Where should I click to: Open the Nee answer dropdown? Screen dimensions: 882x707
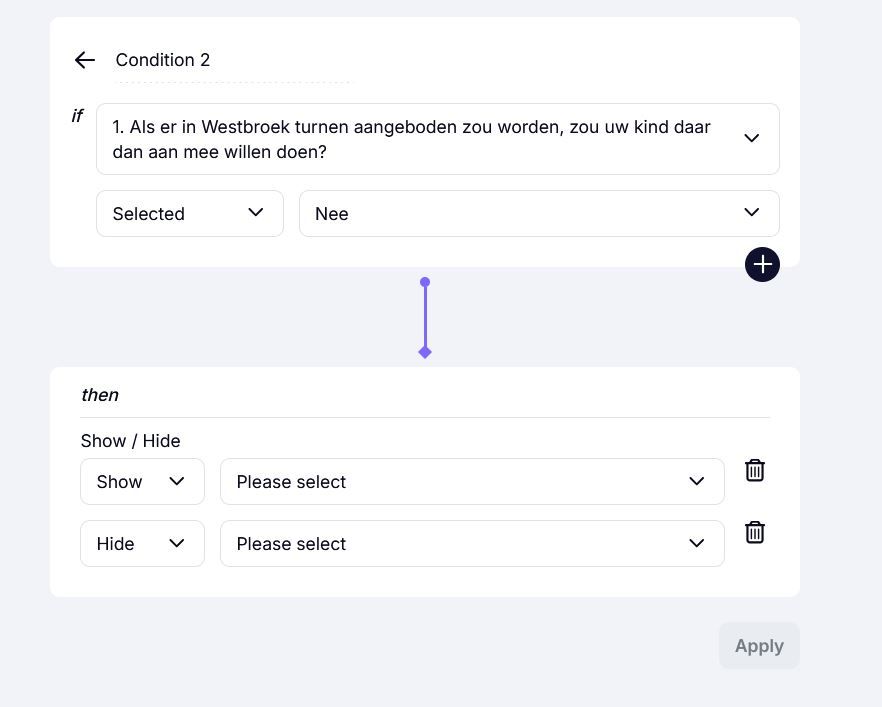(539, 213)
